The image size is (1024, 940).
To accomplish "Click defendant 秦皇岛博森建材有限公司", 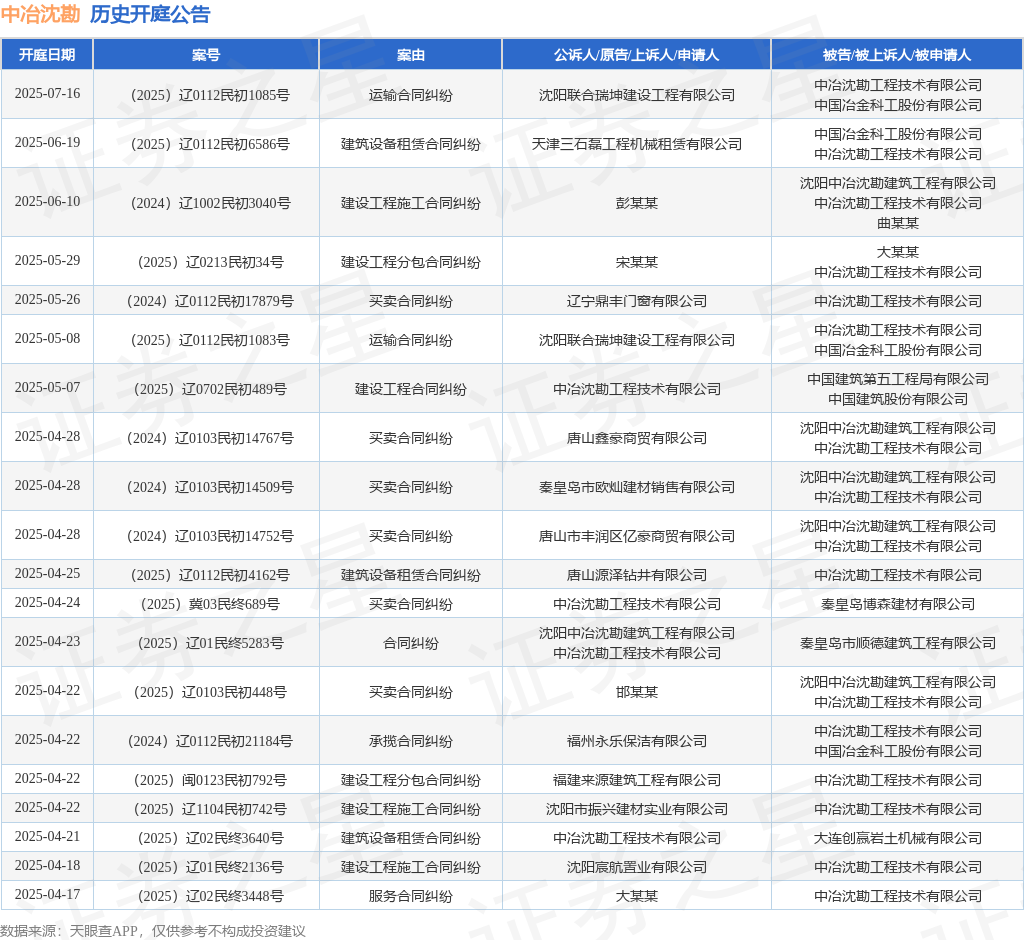I will coord(898,604).
